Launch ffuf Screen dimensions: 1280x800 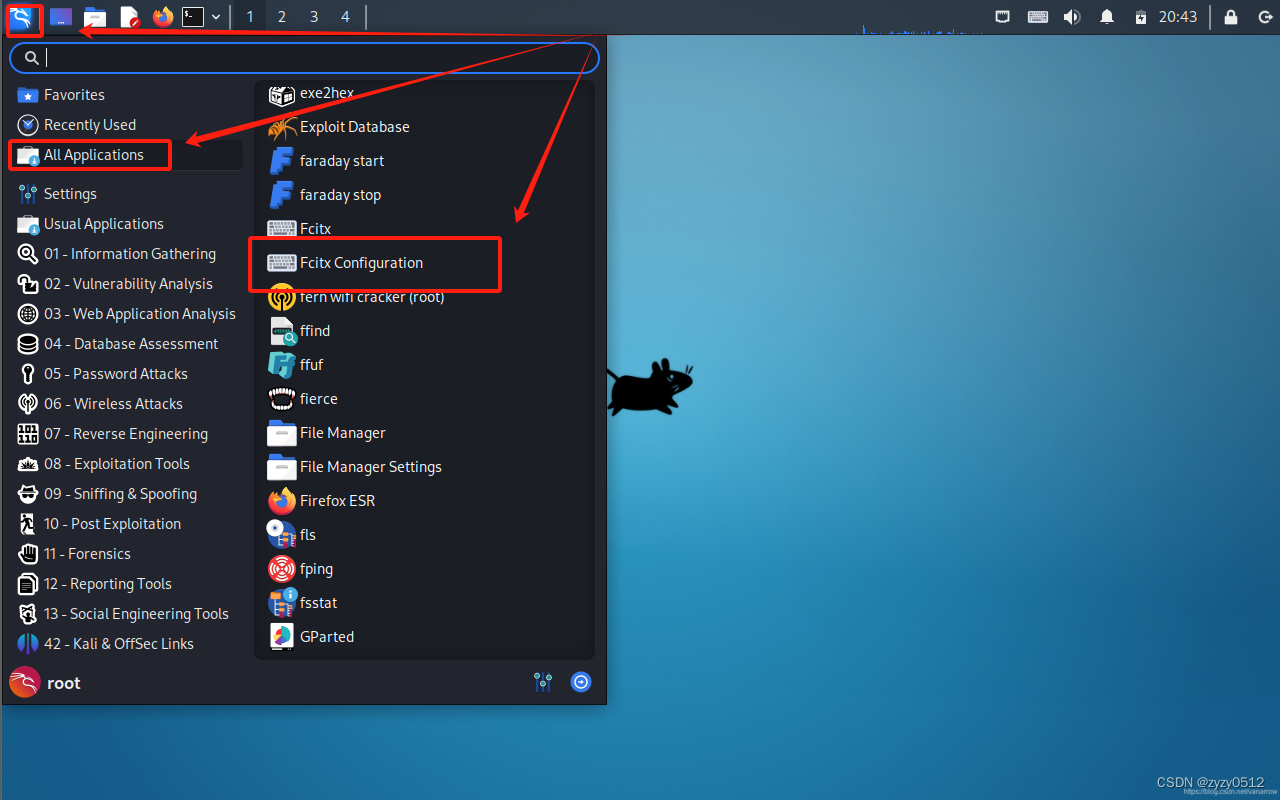(425, 365)
